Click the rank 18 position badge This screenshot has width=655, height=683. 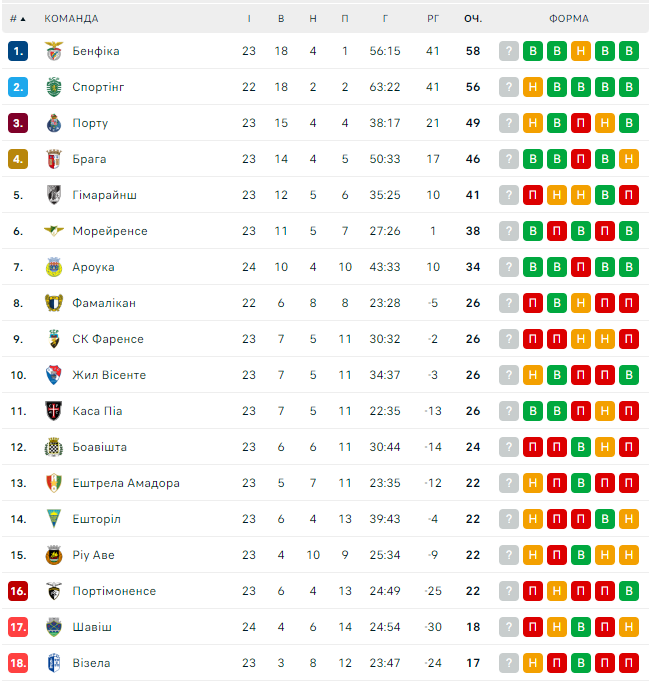click(x=18, y=663)
